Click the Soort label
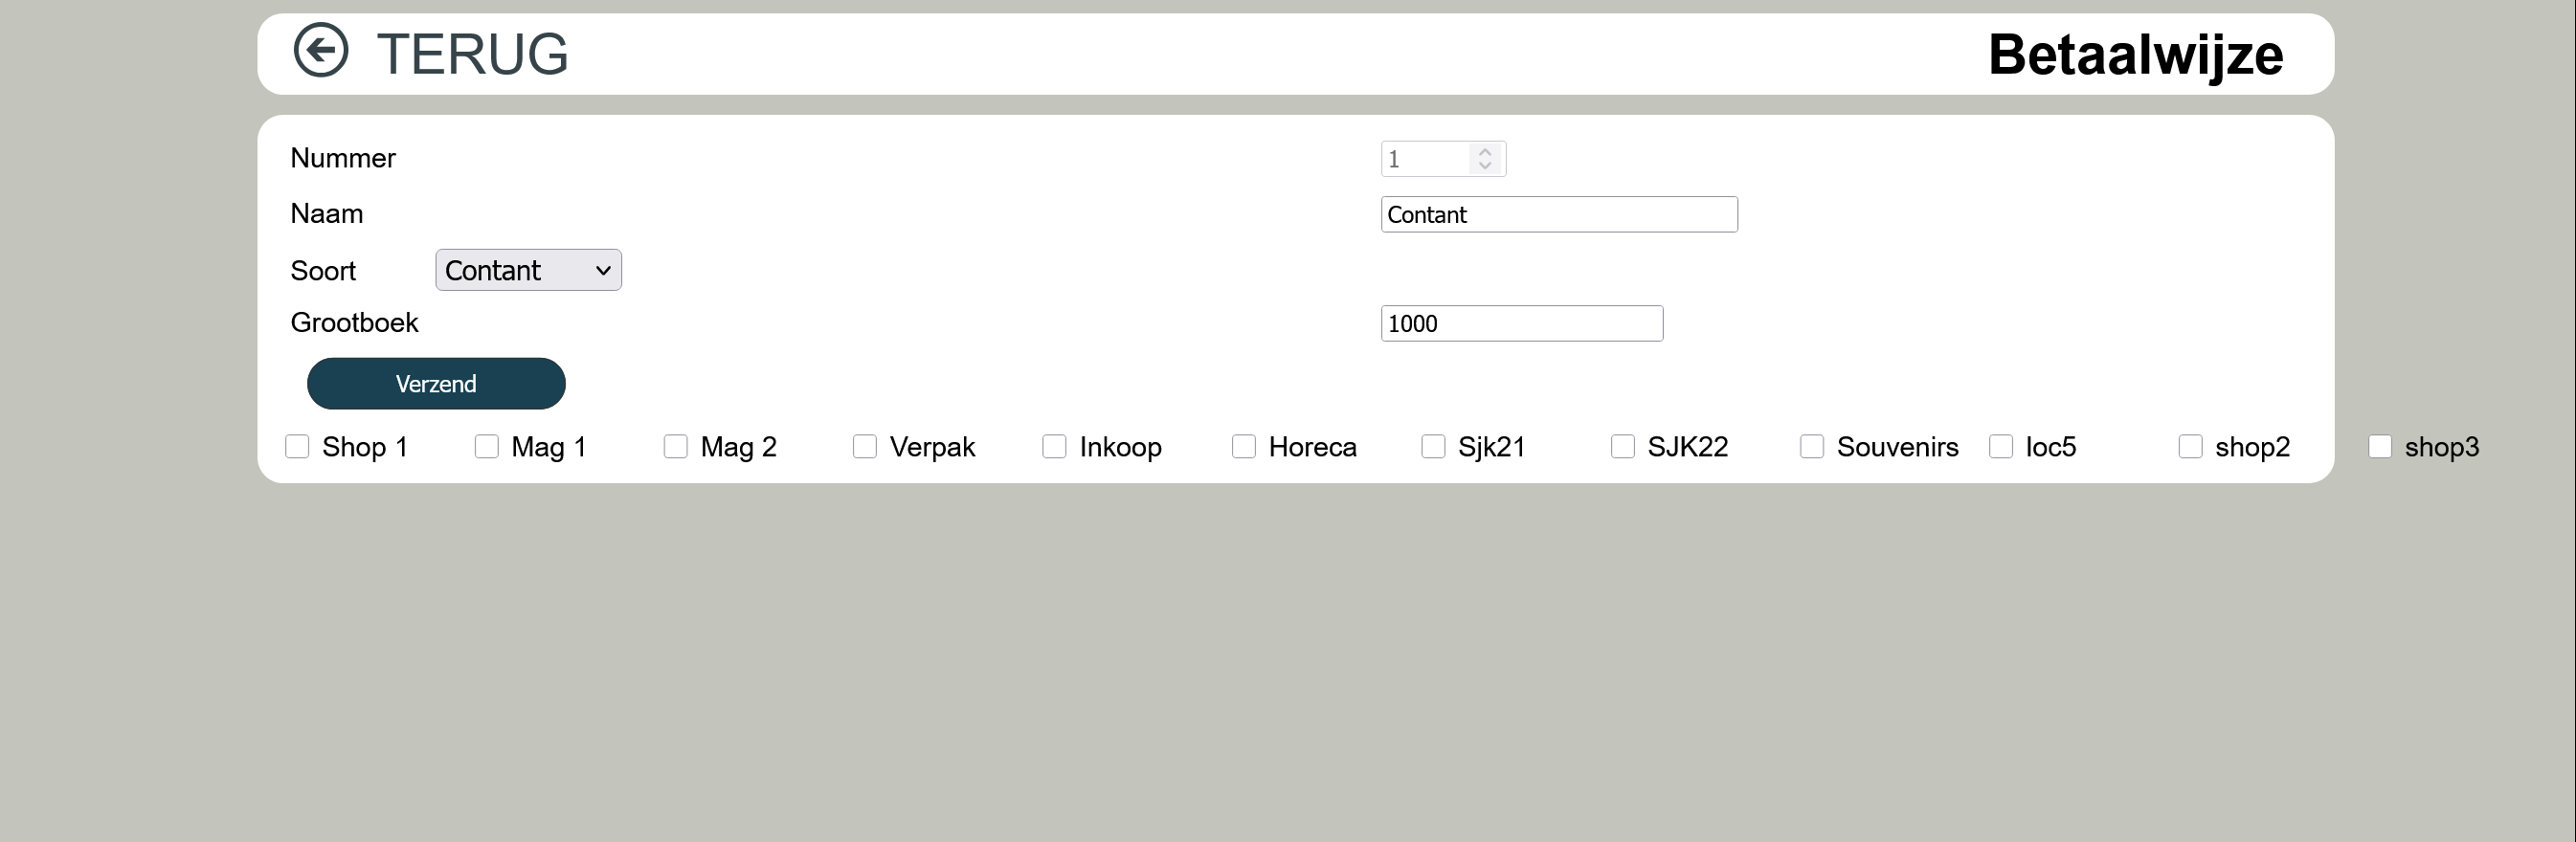Viewport: 2576px width, 842px height. [323, 271]
